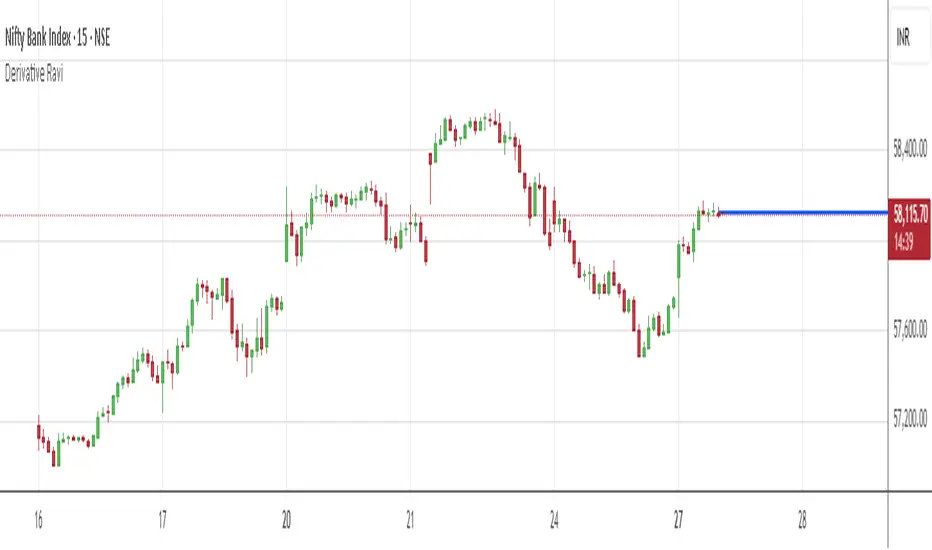Image resolution: width=932 pixels, height=550 pixels.
Task: Click the lowest red candle on the 16th
Action: click(x=52, y=456)
